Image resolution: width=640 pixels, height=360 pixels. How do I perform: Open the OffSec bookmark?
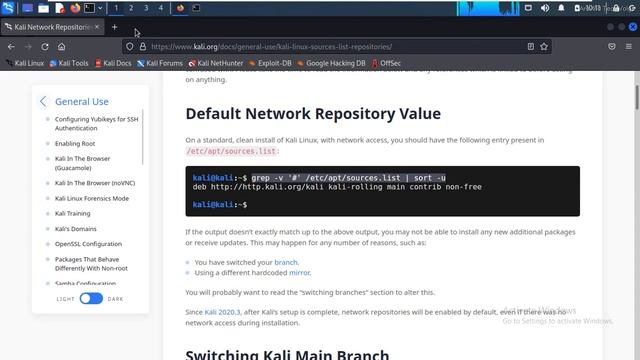pyautogui.click(x=386, y=63)
